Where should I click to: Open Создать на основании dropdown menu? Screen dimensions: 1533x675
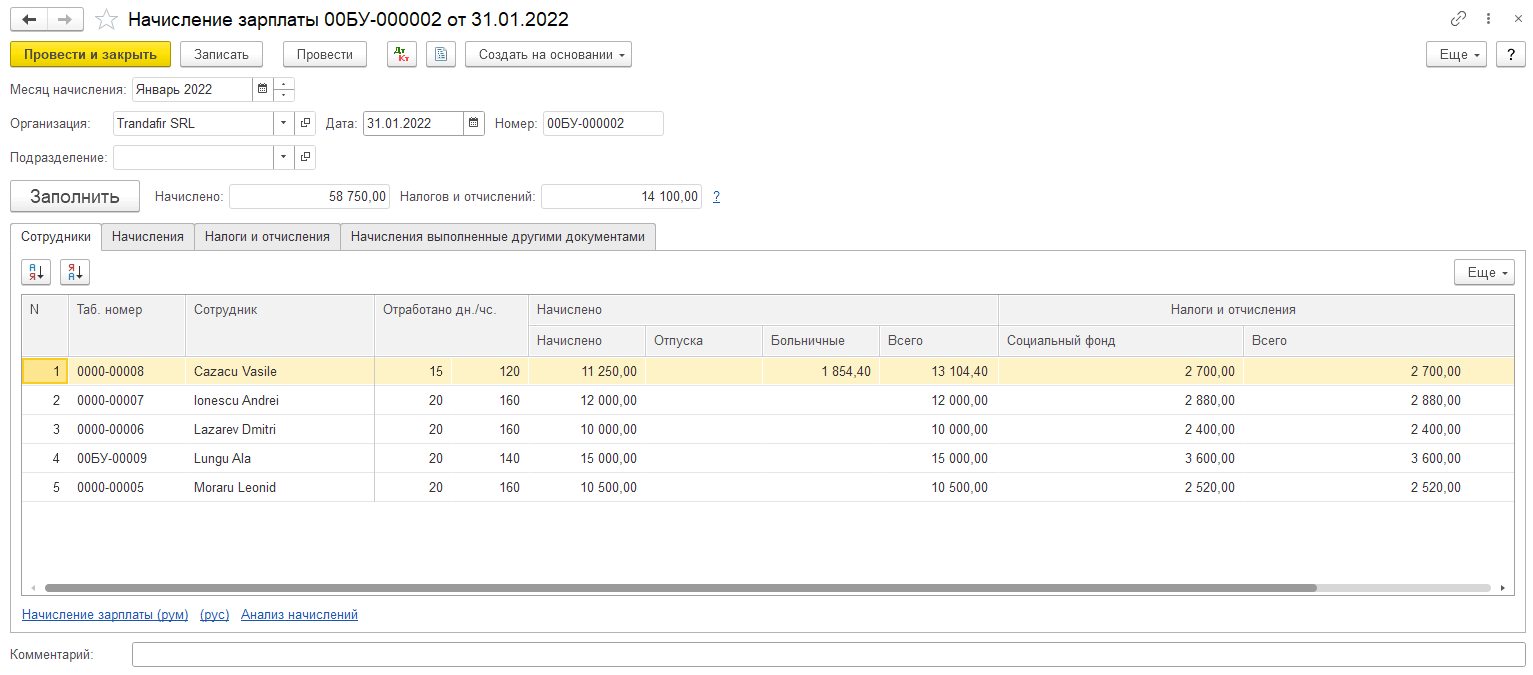coord(548,54)
